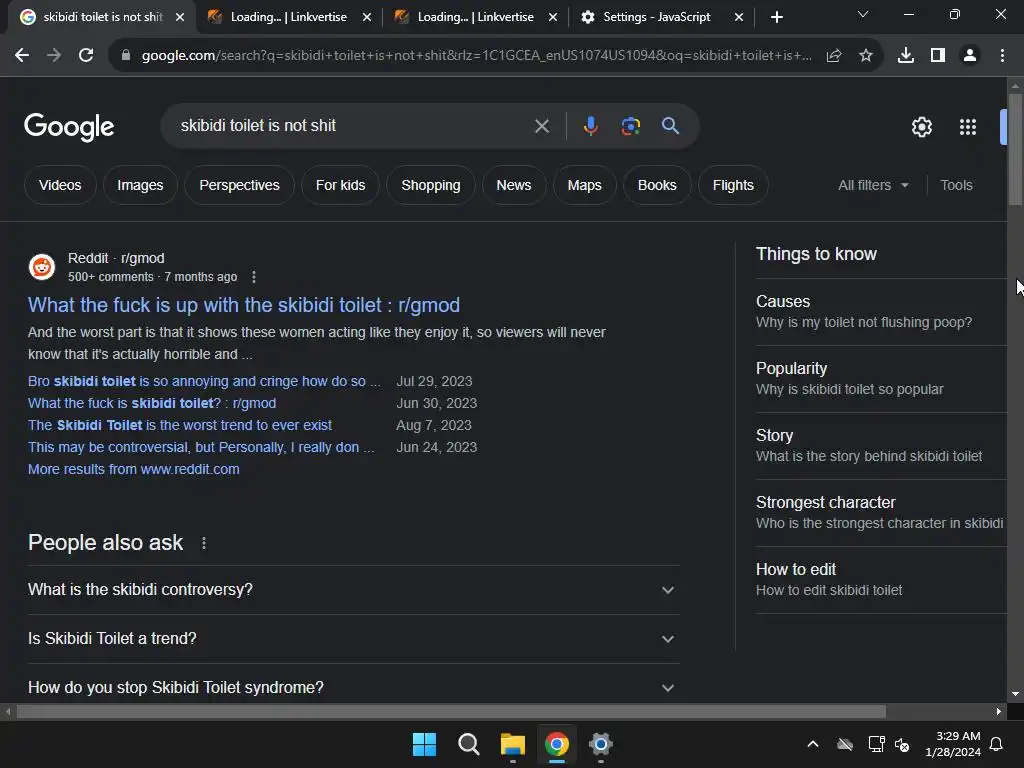The image size is (1024, 768).
Task: Open the tab search dropdown arrow
Action: tap(863, 14)
